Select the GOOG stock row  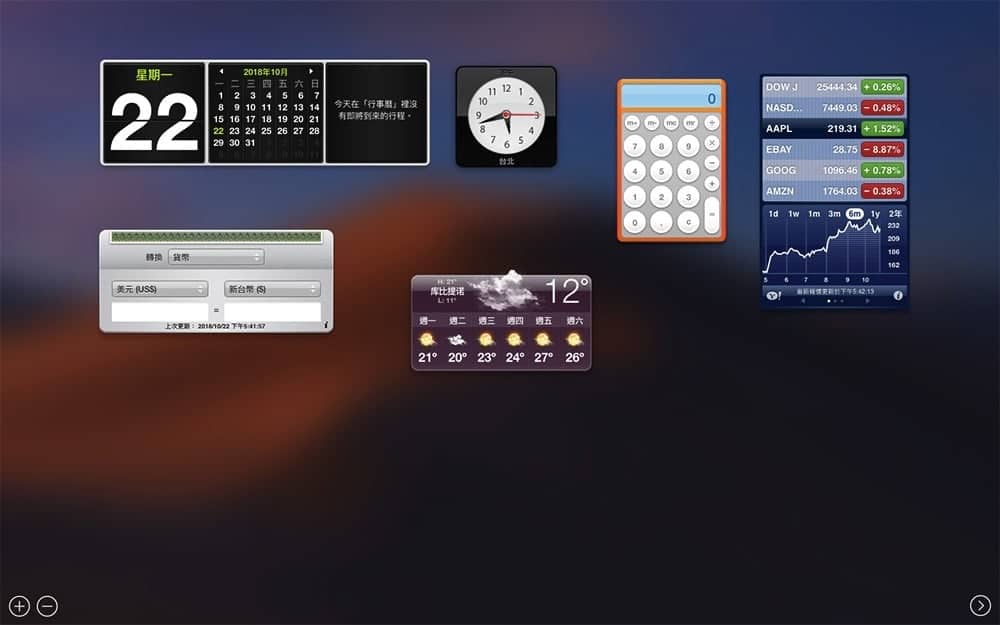[x=834, y=170]
